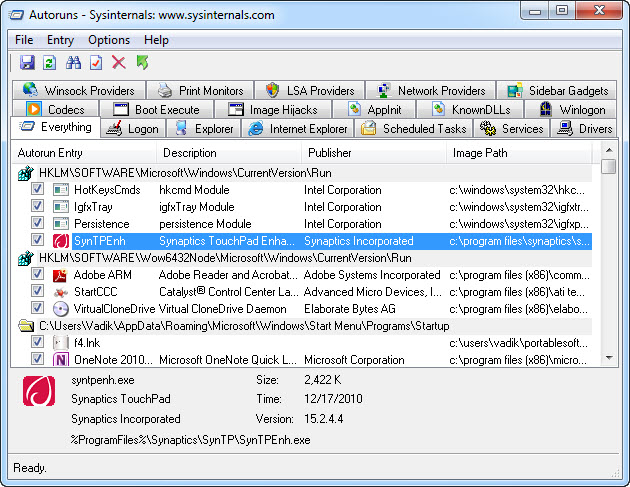Click the OneNote 2010 row icon
Screen dimensions: 630x487
point(61,360)
